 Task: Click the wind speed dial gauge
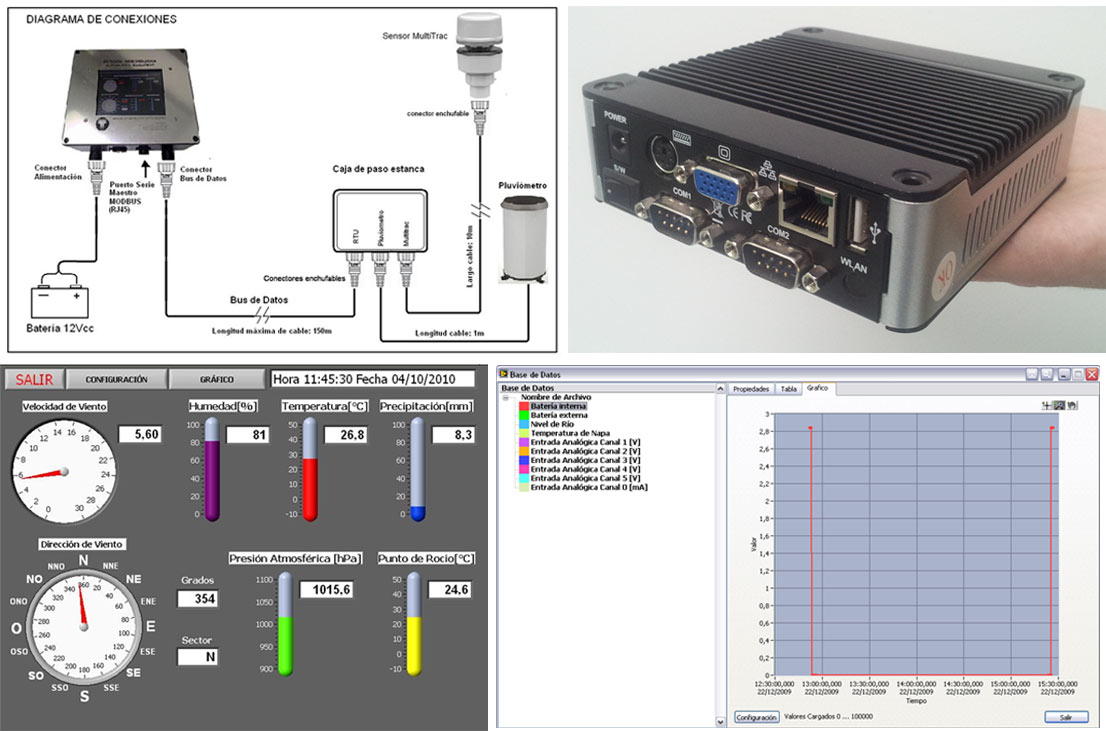point(63,469)
